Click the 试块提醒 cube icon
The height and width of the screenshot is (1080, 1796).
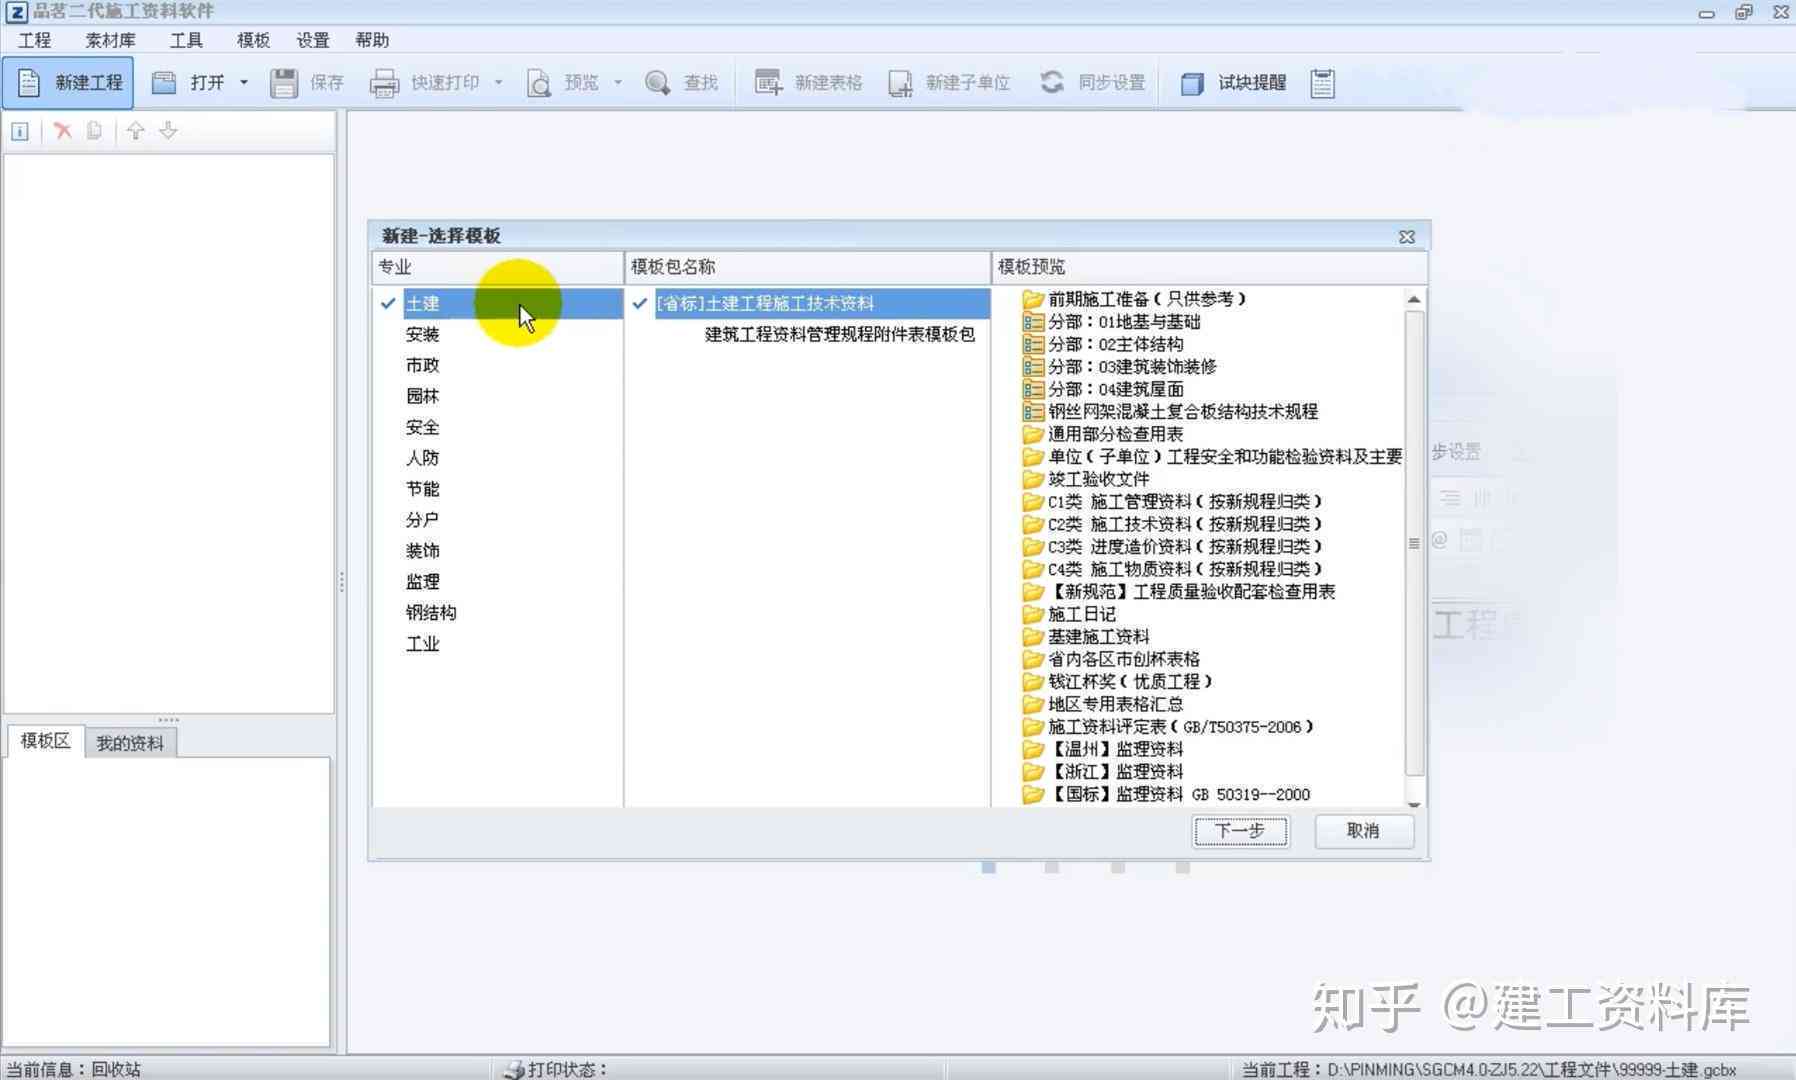1192,83
